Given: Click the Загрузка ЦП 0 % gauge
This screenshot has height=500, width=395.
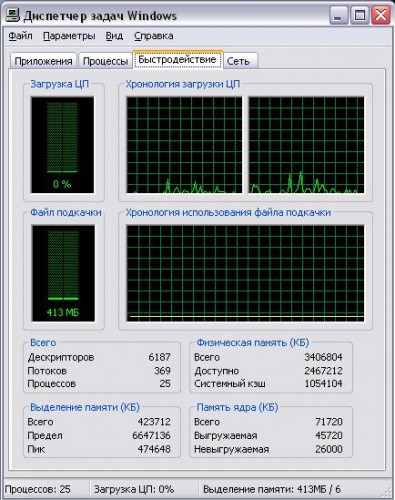Looking at the screenshot, I should coord(62,145).
